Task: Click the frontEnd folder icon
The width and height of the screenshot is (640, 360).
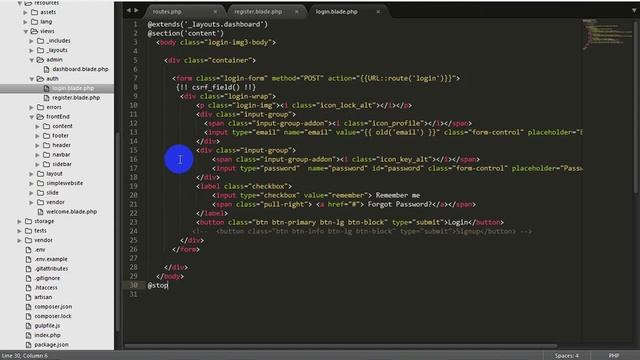Action: 40,117
